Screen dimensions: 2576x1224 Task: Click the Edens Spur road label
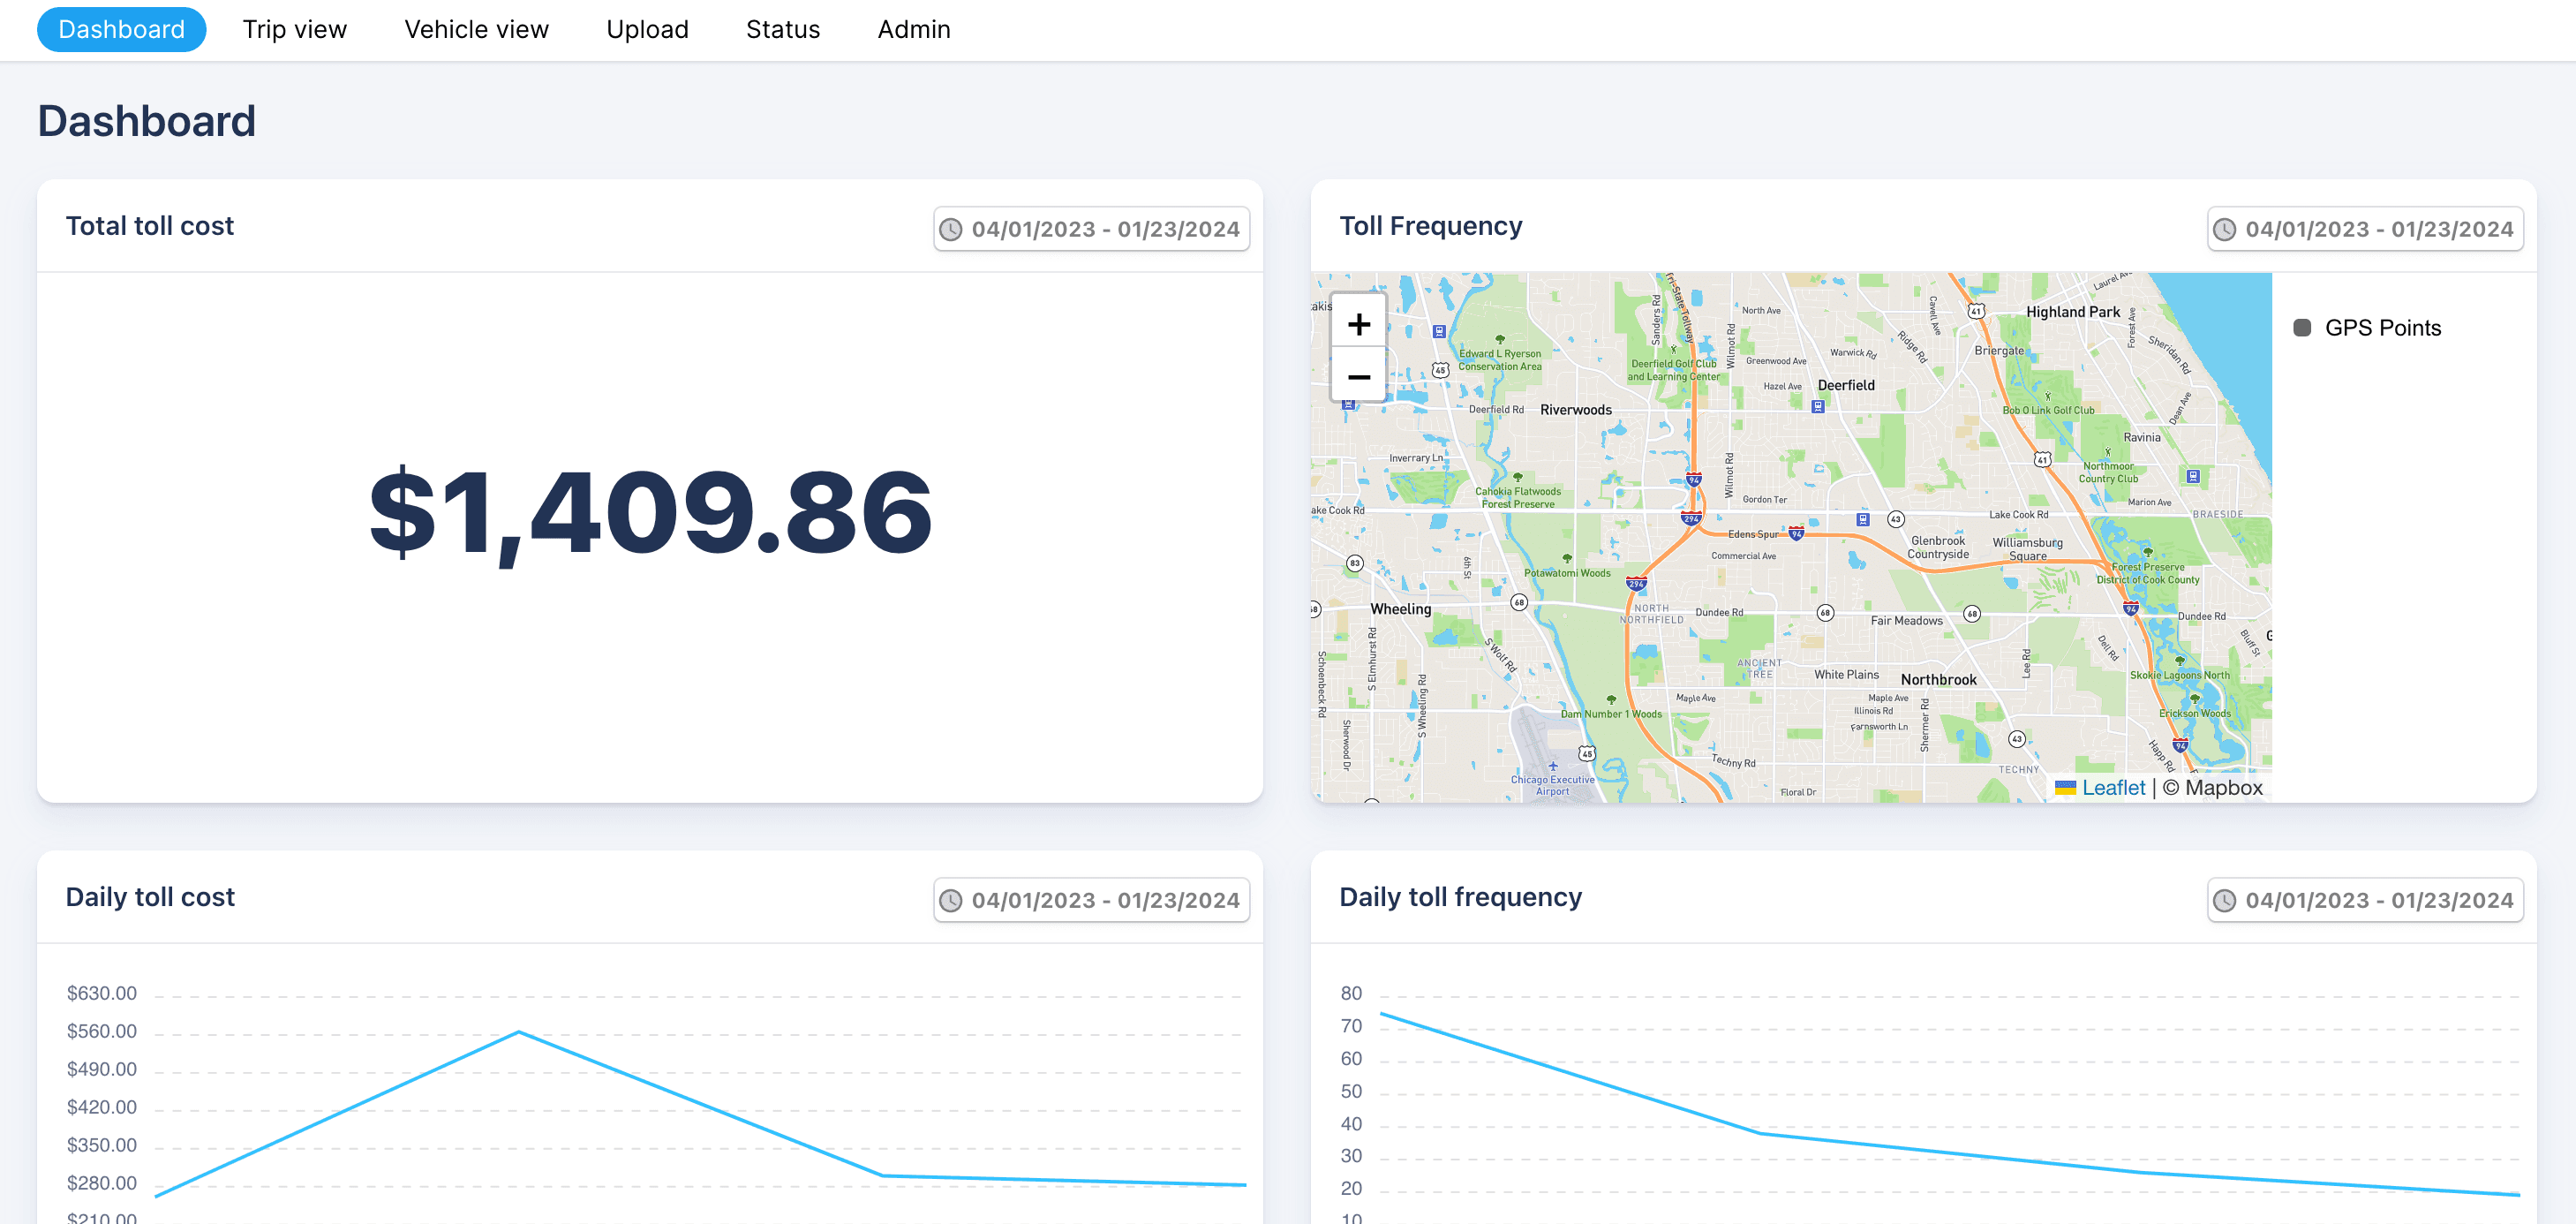(1753, 534)
